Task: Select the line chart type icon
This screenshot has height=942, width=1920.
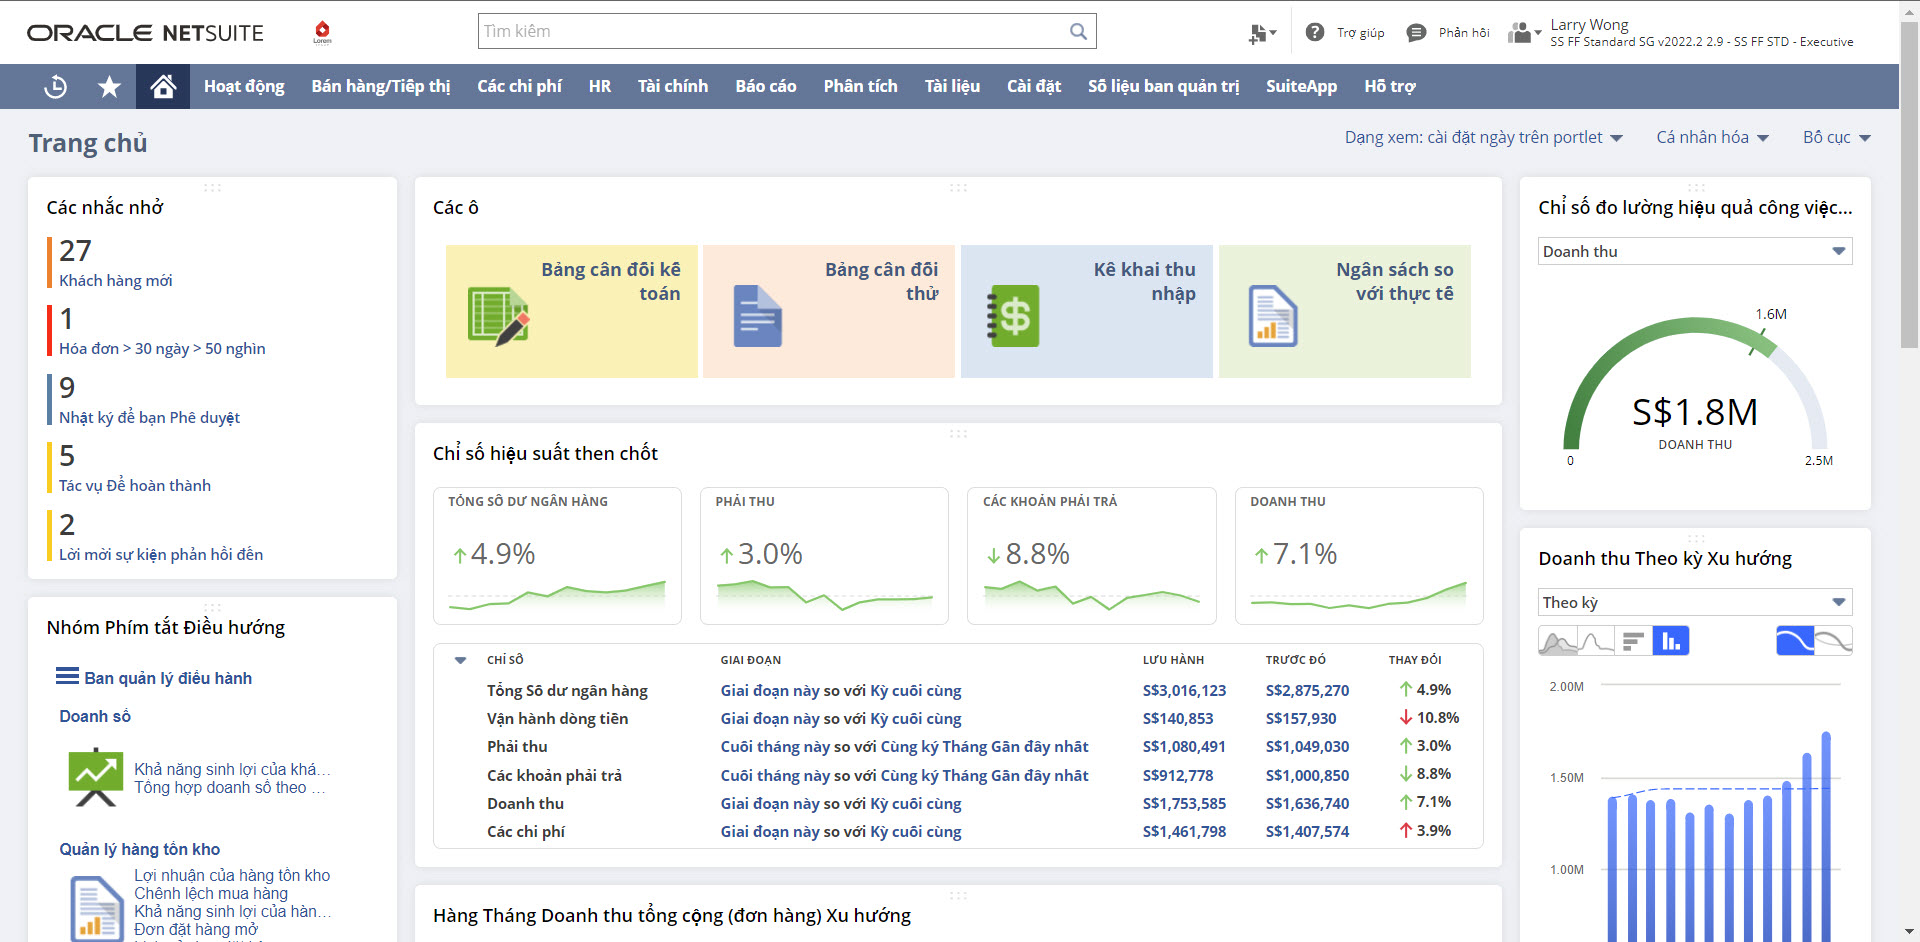Action: [1595, 641]
